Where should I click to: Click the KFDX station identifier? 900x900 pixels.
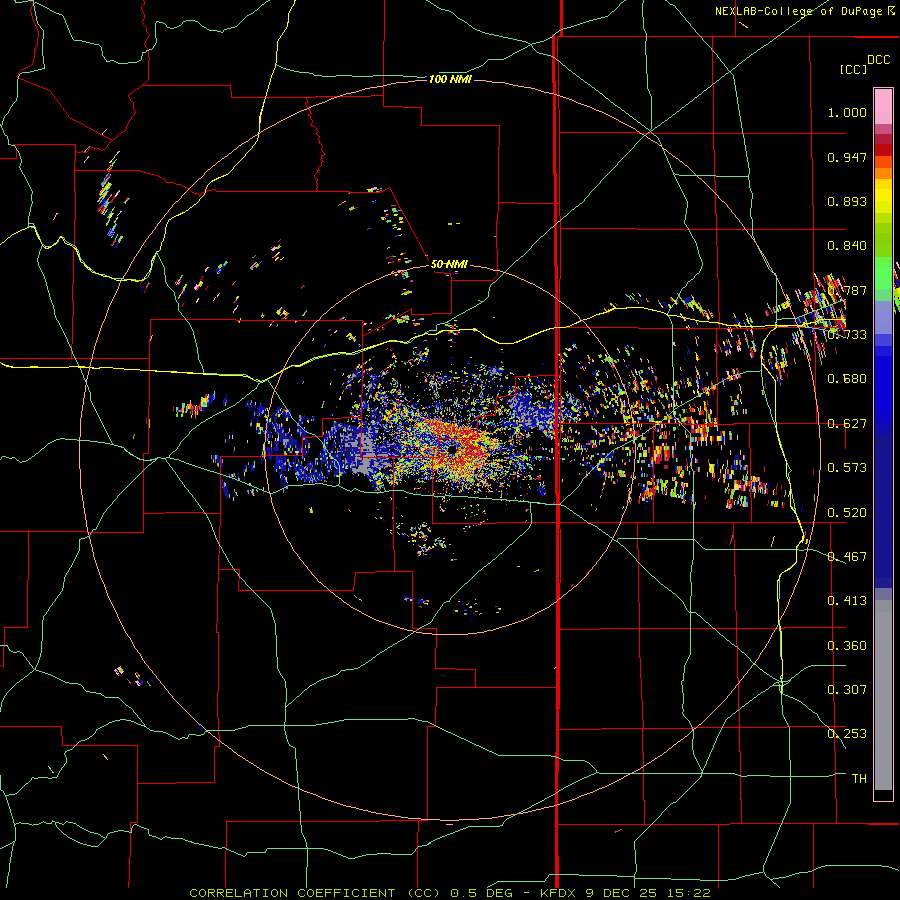[560, 893]
